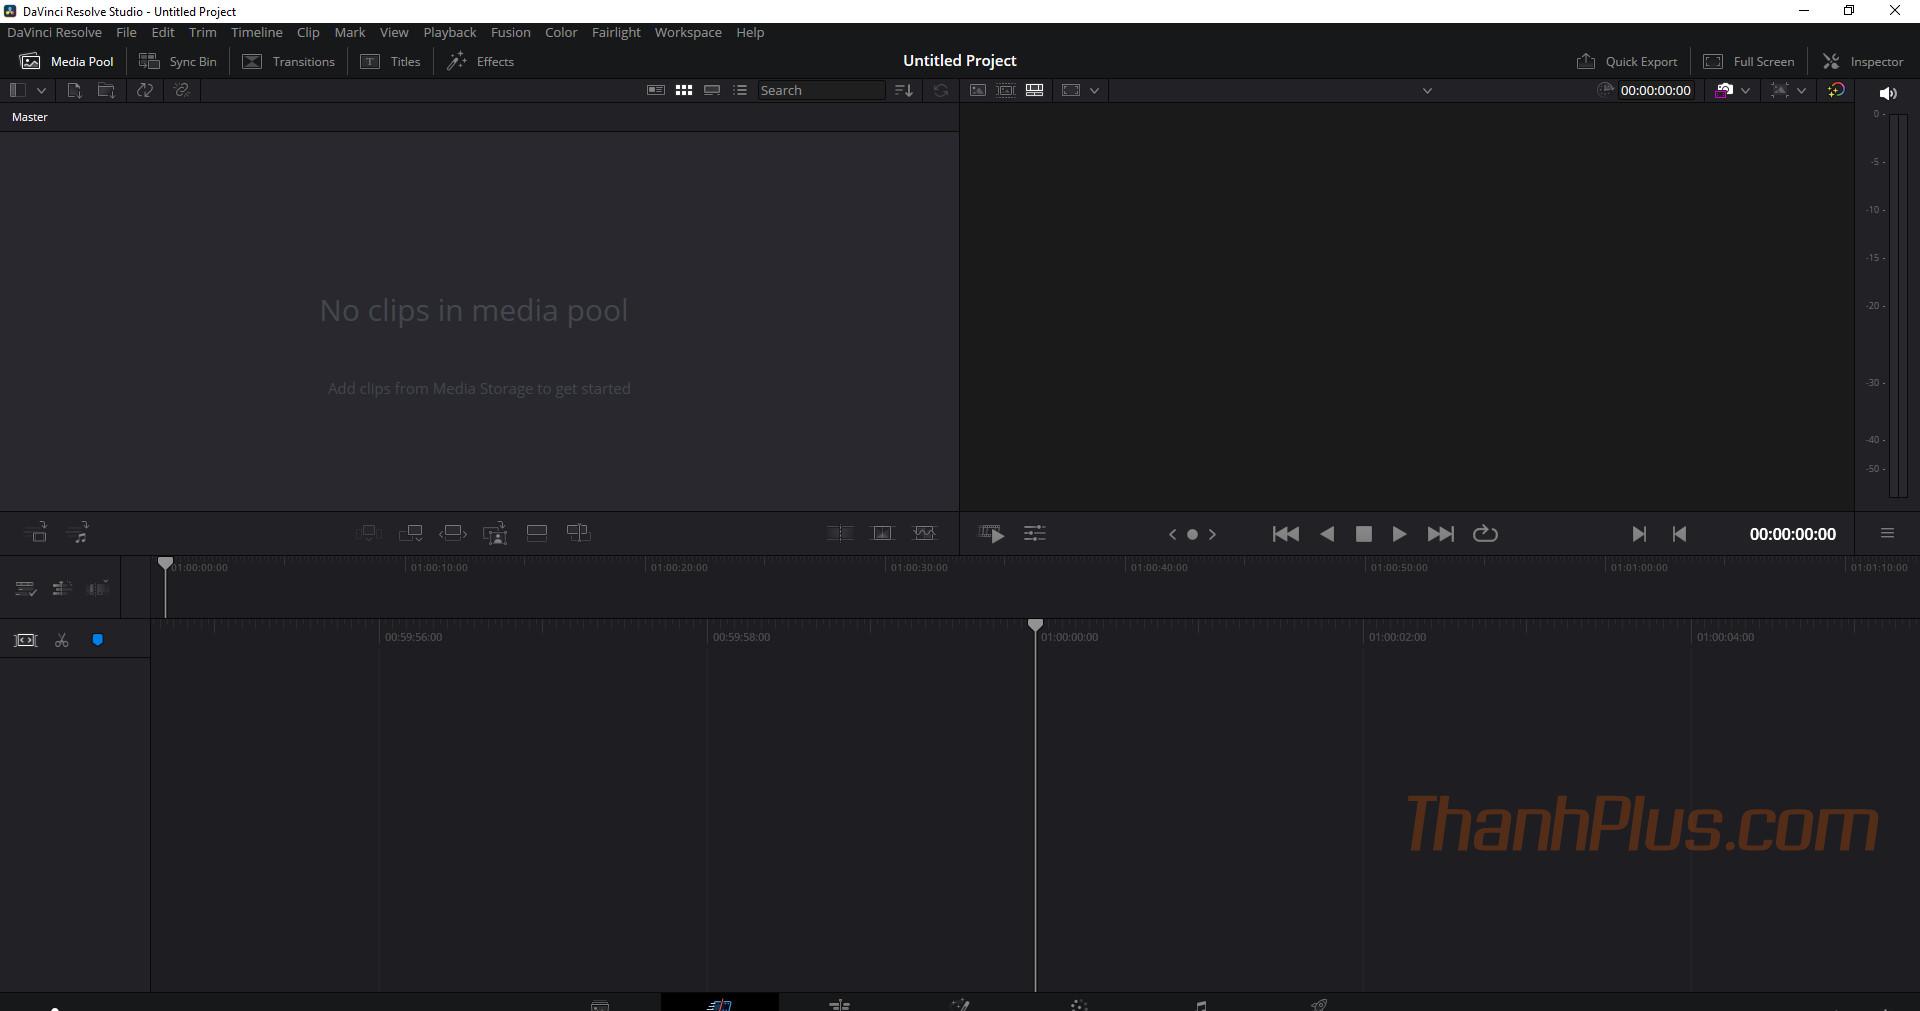Open the Inspector panel
1920x1011 pixels.
[1863, 61]
